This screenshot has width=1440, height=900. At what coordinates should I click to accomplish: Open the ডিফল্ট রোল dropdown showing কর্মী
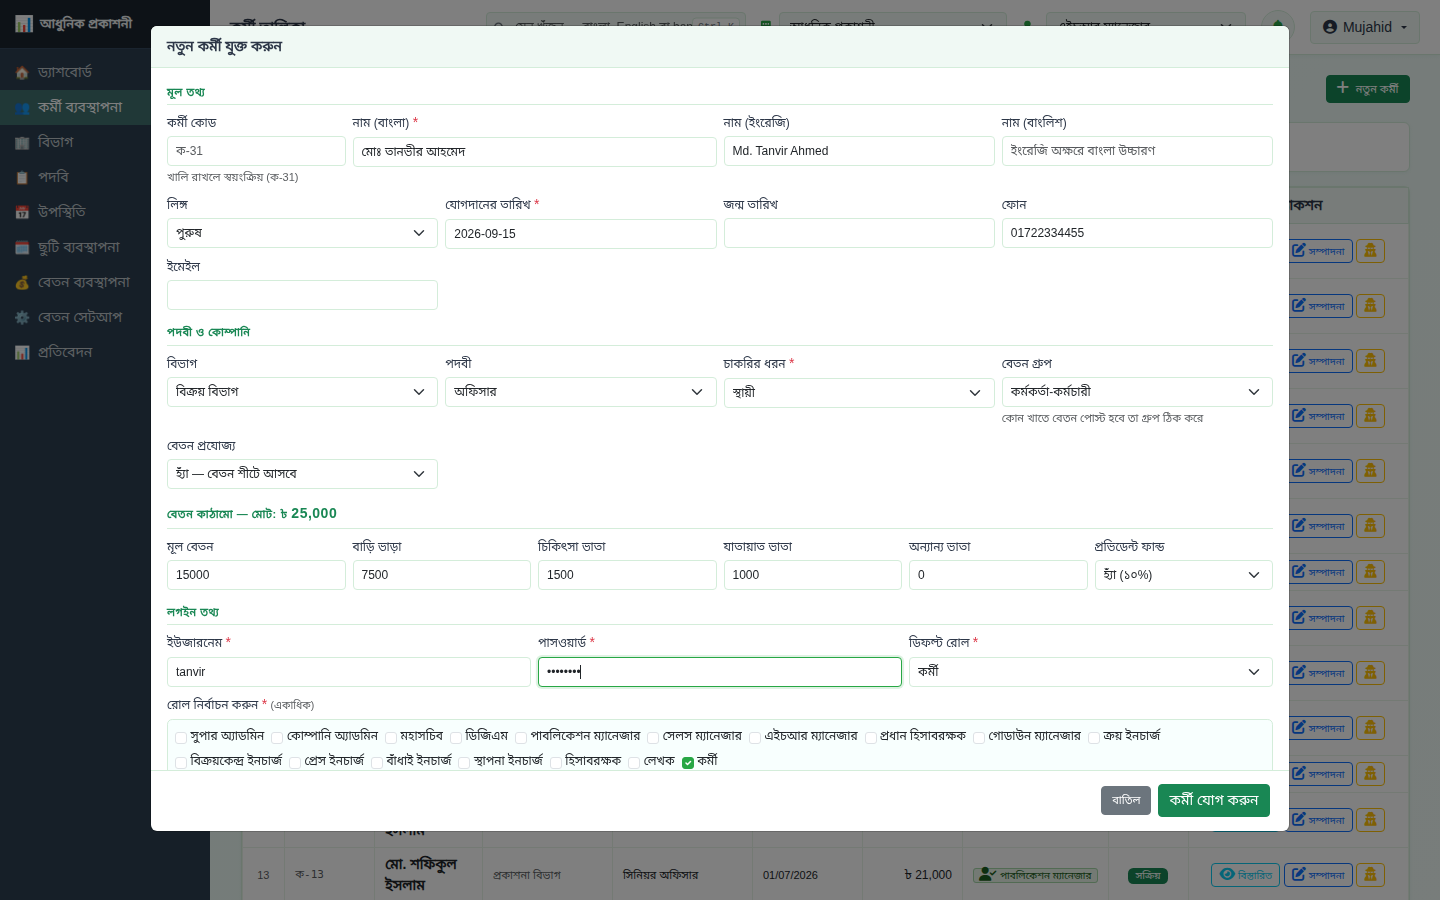coord(1091,672)
